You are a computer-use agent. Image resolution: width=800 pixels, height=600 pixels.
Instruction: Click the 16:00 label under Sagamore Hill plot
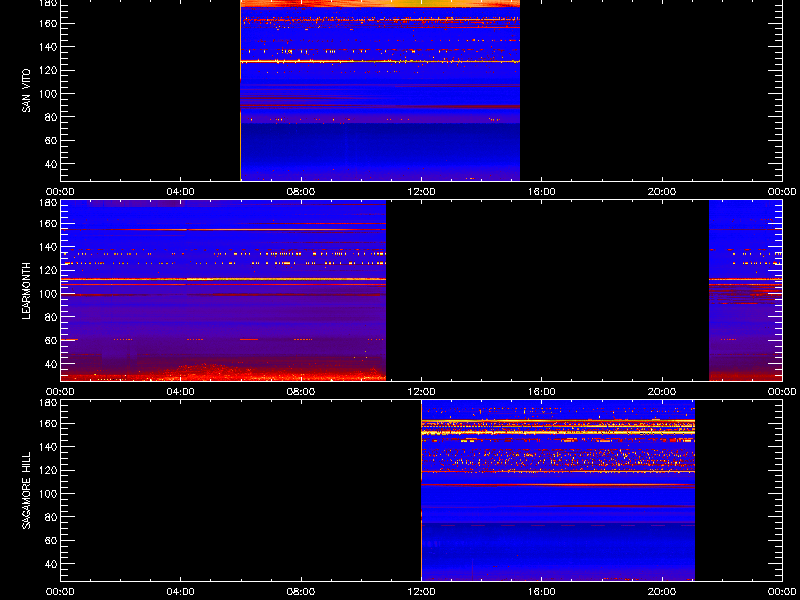[x=542, y=592]
